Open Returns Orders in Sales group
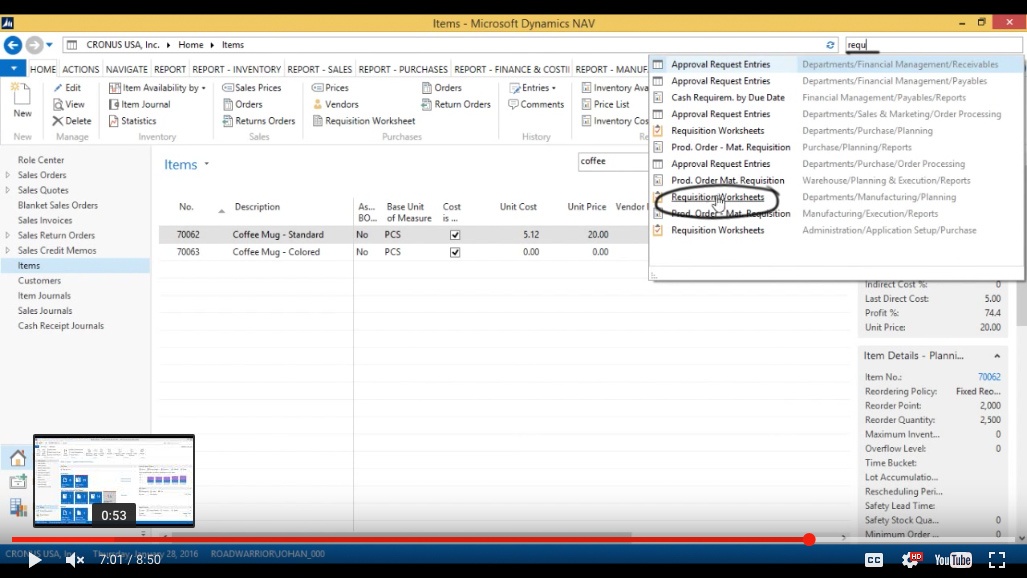This screenshot has width=1027, height=578. pyautogui.click(x=259, y=121)
